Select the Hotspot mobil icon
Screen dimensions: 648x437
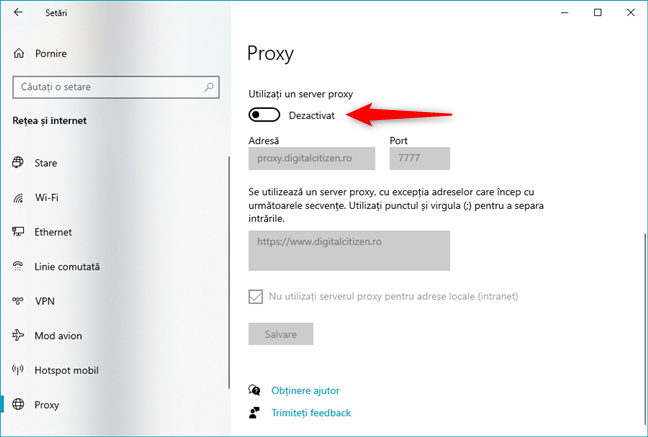coord(18,370)
